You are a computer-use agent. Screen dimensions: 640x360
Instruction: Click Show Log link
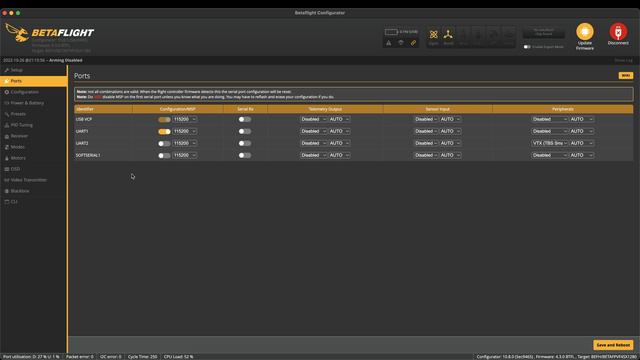tap(623, 60)
